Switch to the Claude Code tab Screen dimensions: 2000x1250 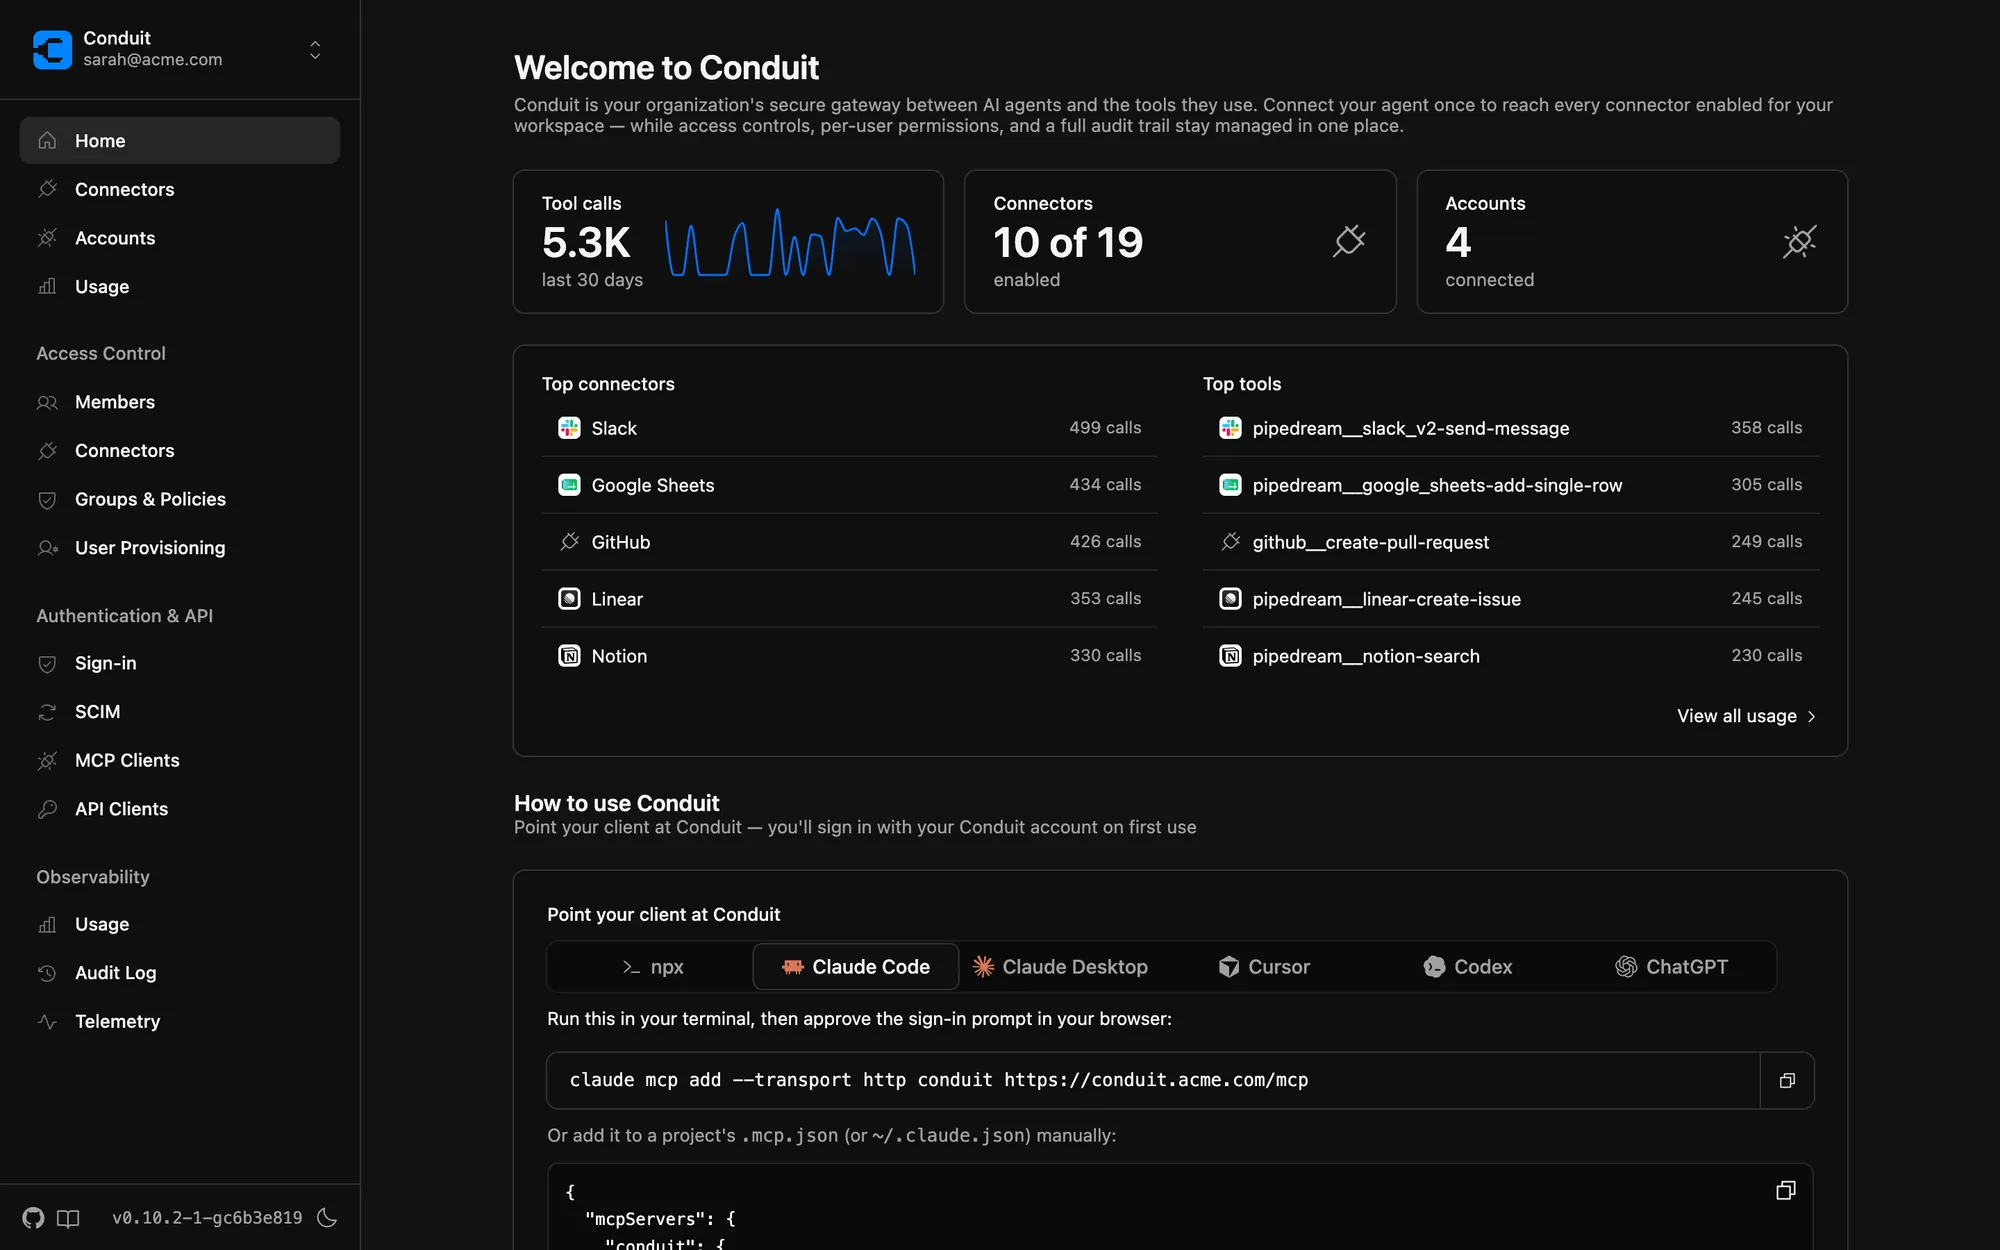(x=855, y=967)
